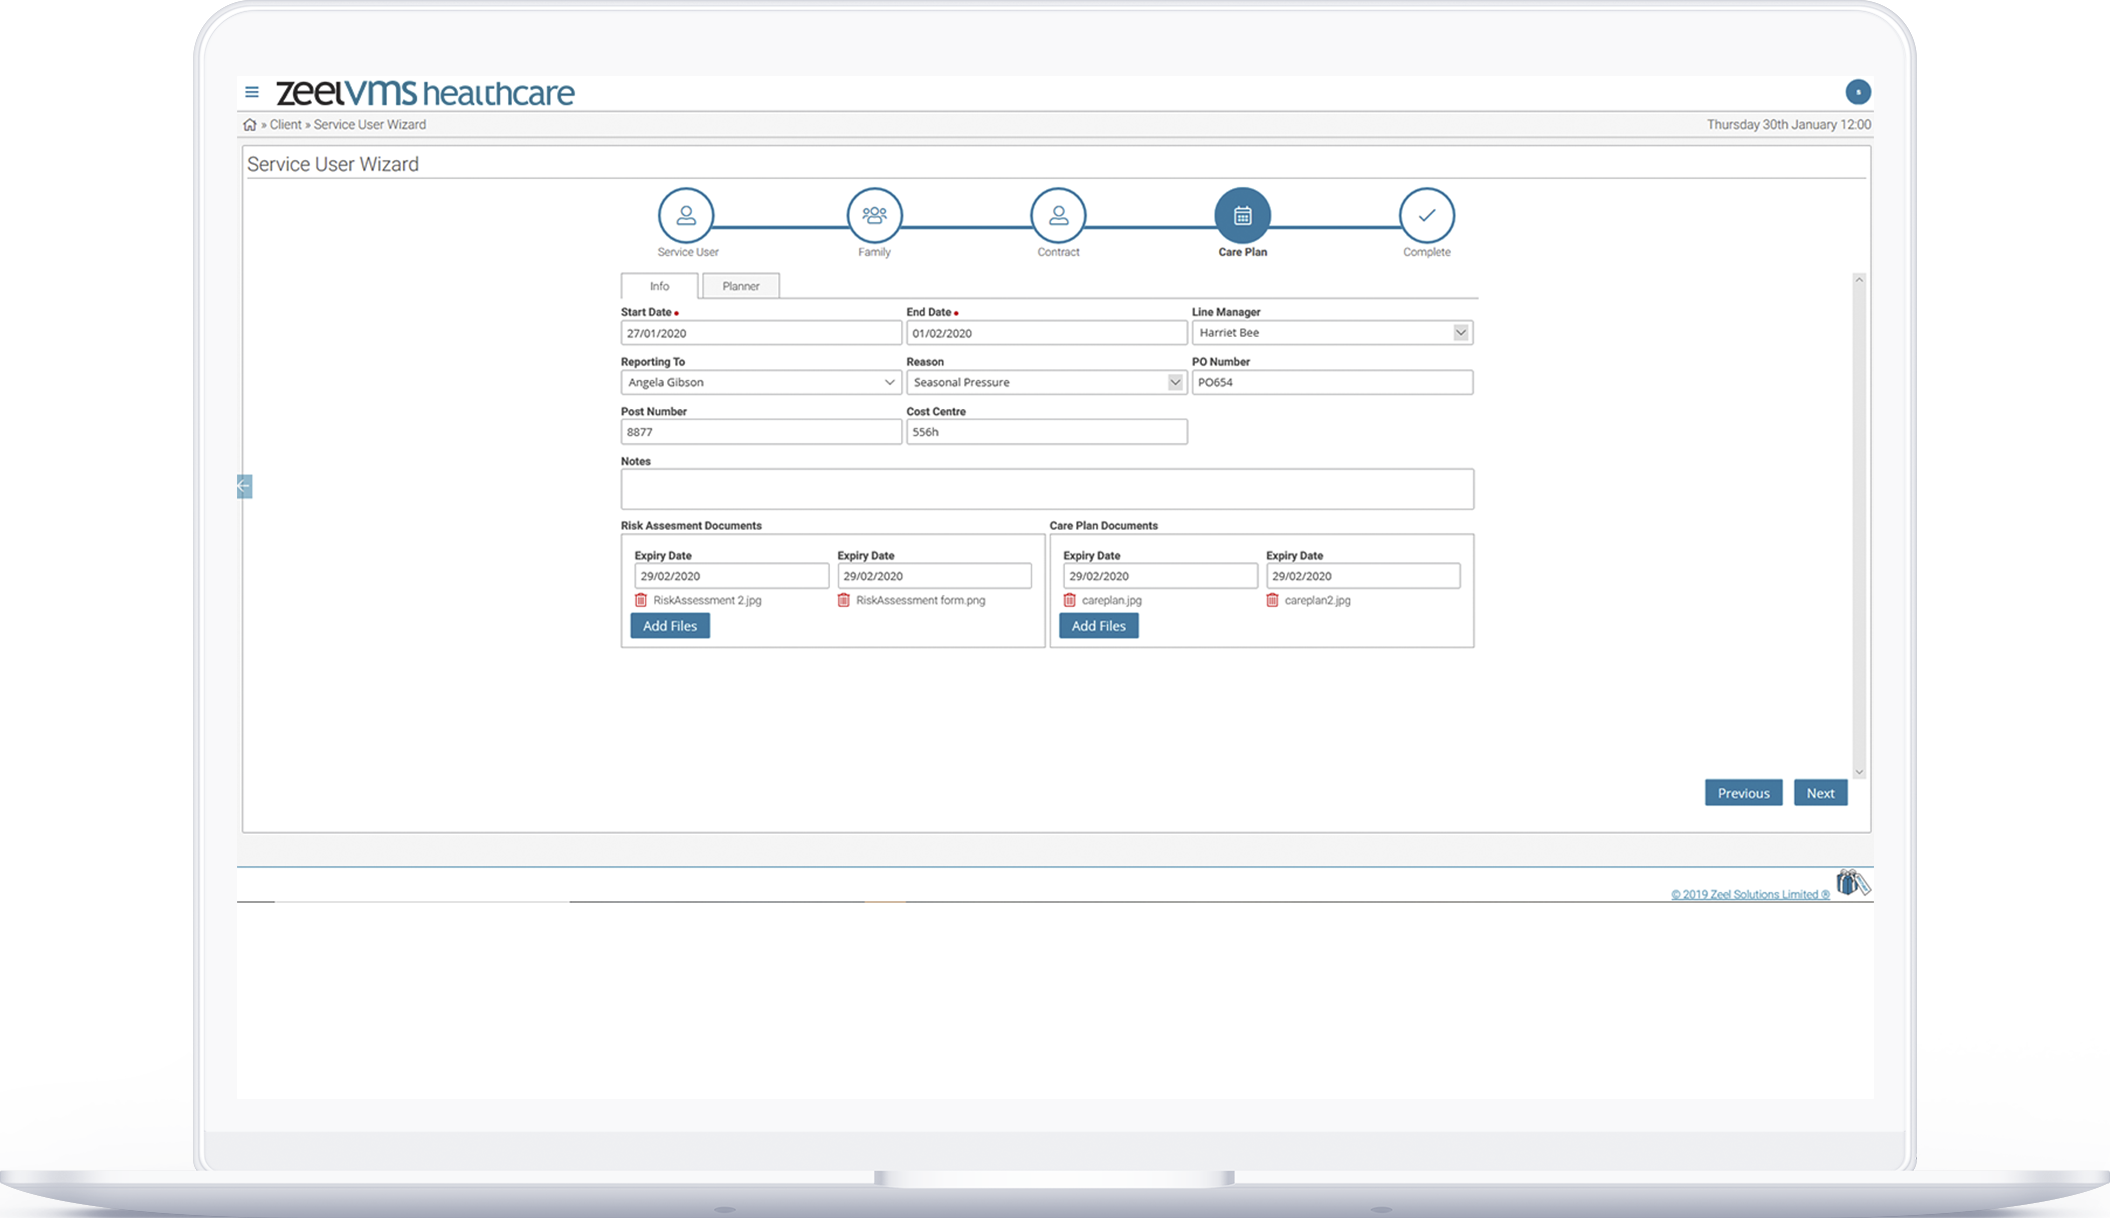The height and width of the screenshot is (1218, 2110).
Task: Delete RiskAssessment 2.jpg via trash icon
Action: (642, 600)
